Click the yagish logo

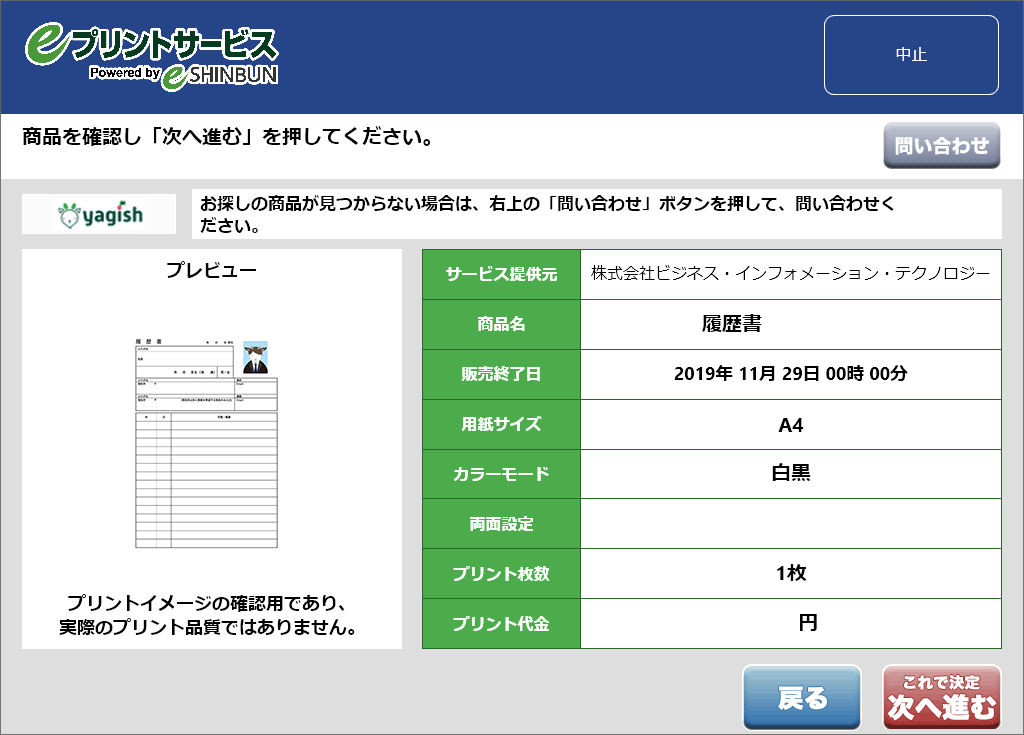click(x=99, y=214)
